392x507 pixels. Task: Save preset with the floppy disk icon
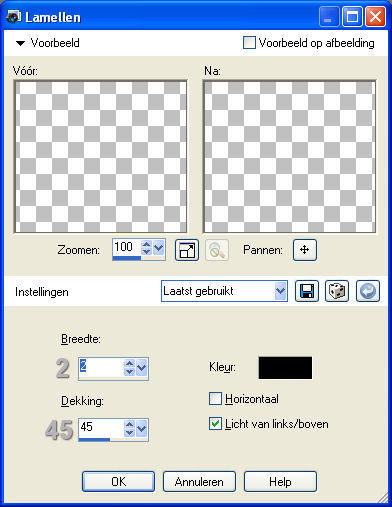[x=307, y=291]
